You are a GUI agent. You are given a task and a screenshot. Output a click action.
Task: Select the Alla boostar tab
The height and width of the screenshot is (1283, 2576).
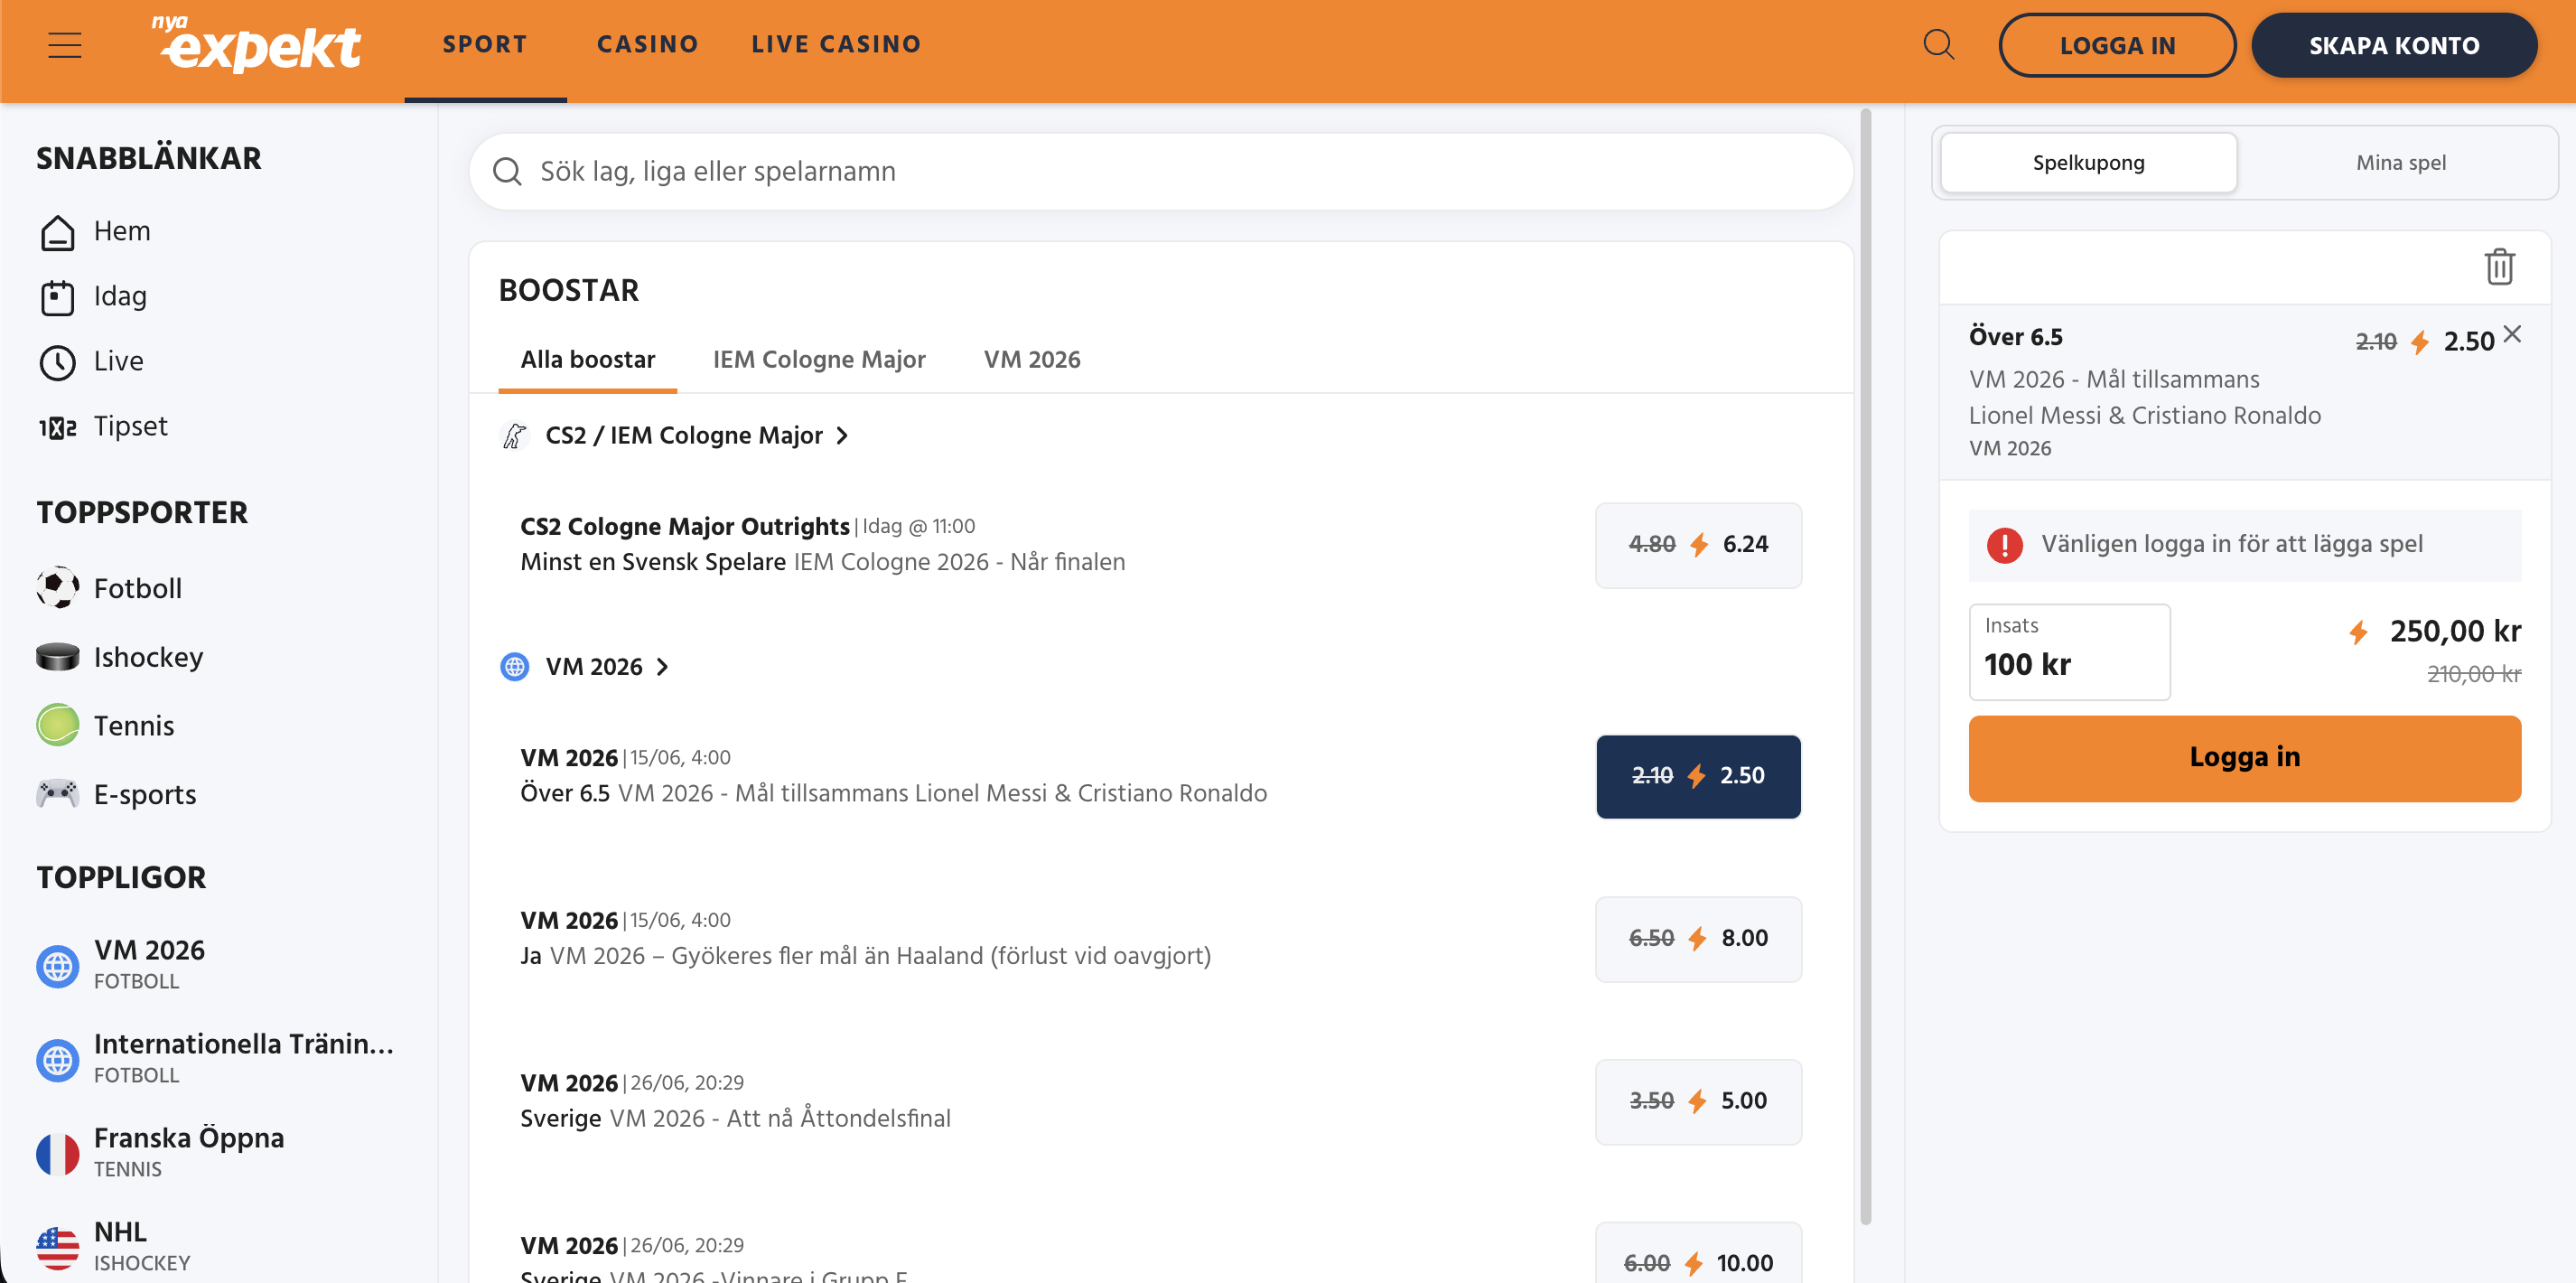point(588,360)
